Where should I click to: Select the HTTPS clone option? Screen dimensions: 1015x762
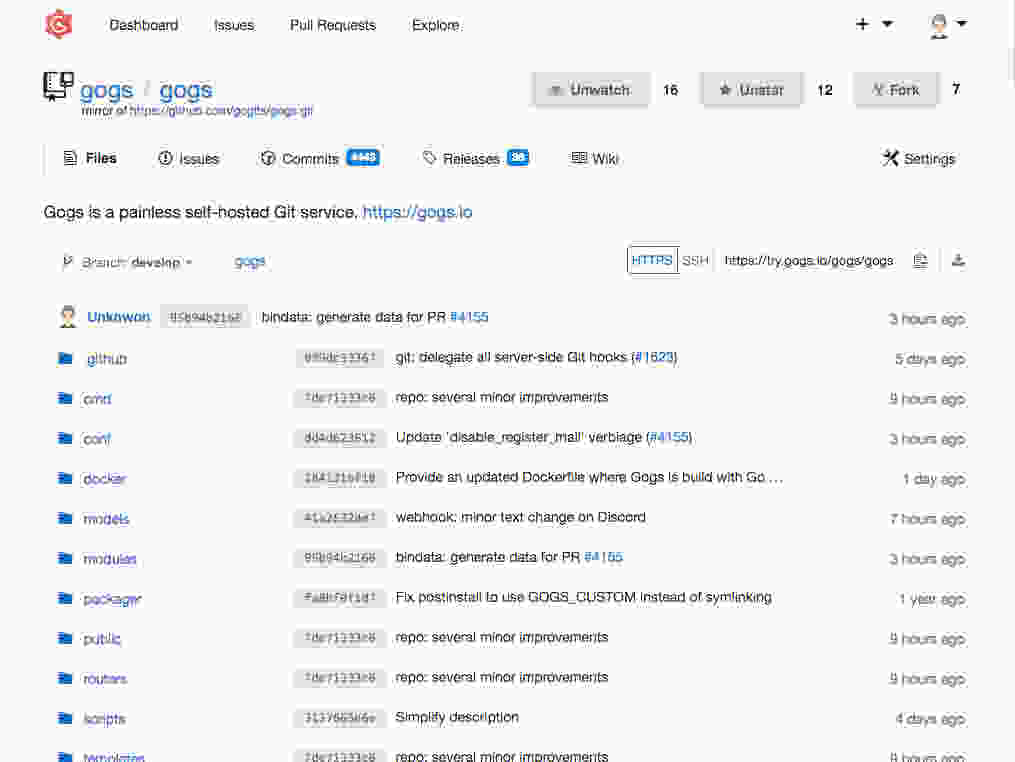point(652,260)
